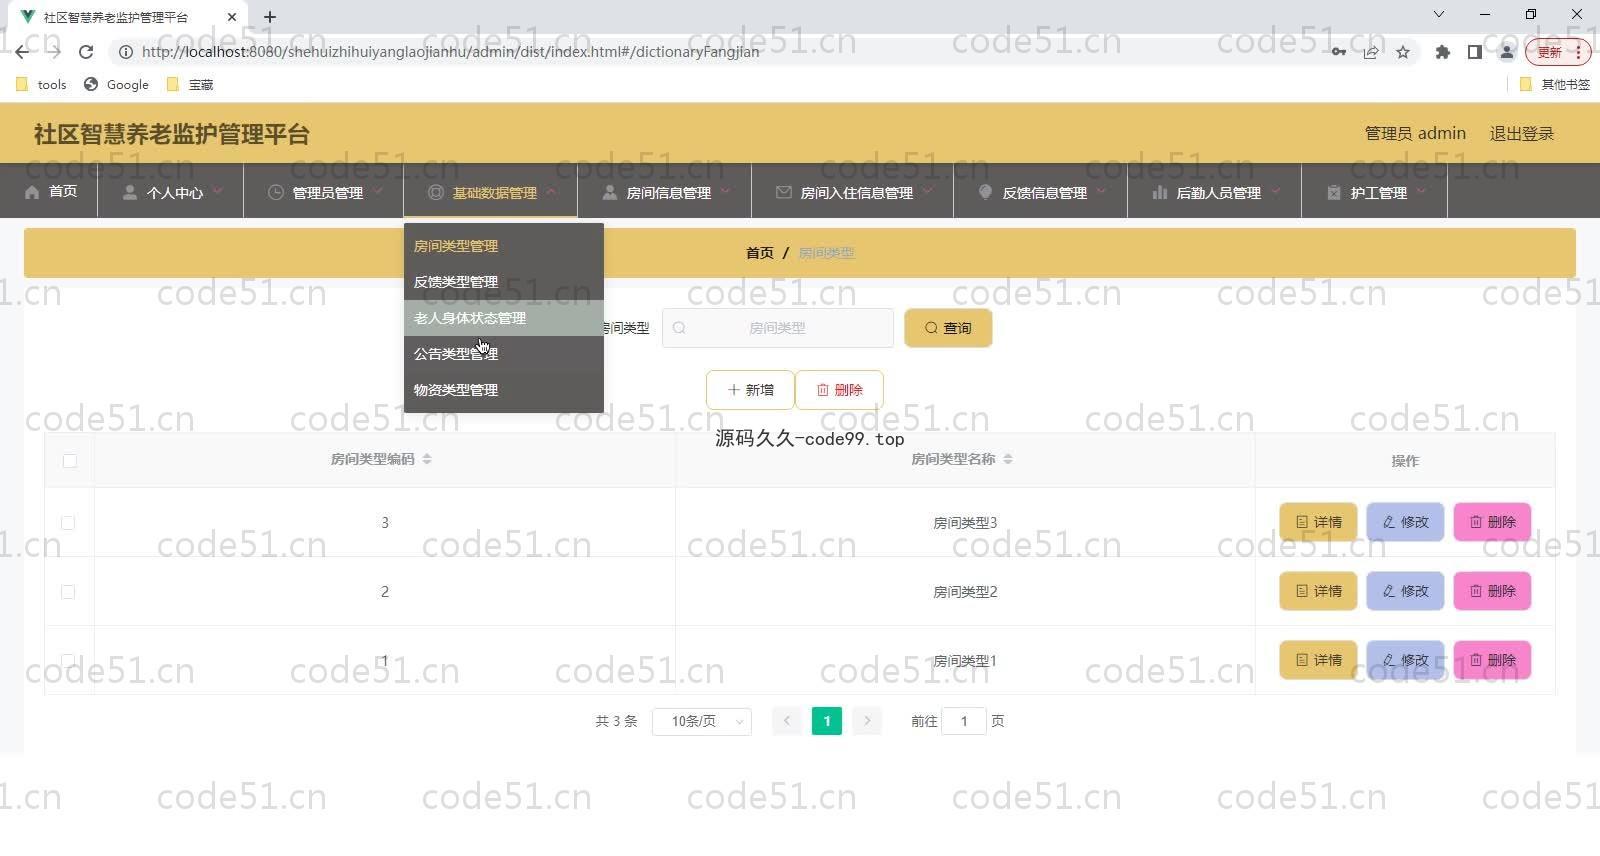Screen dimensions: 1600x856
Task: Click the 新增 add button
Action: tap(750, 390)
